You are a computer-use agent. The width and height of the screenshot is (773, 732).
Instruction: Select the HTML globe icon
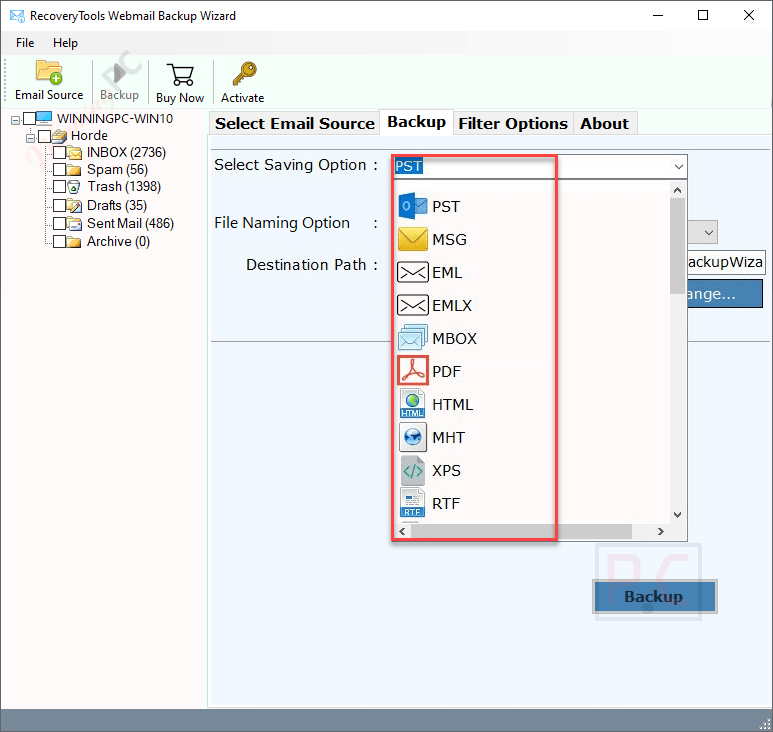413,404
